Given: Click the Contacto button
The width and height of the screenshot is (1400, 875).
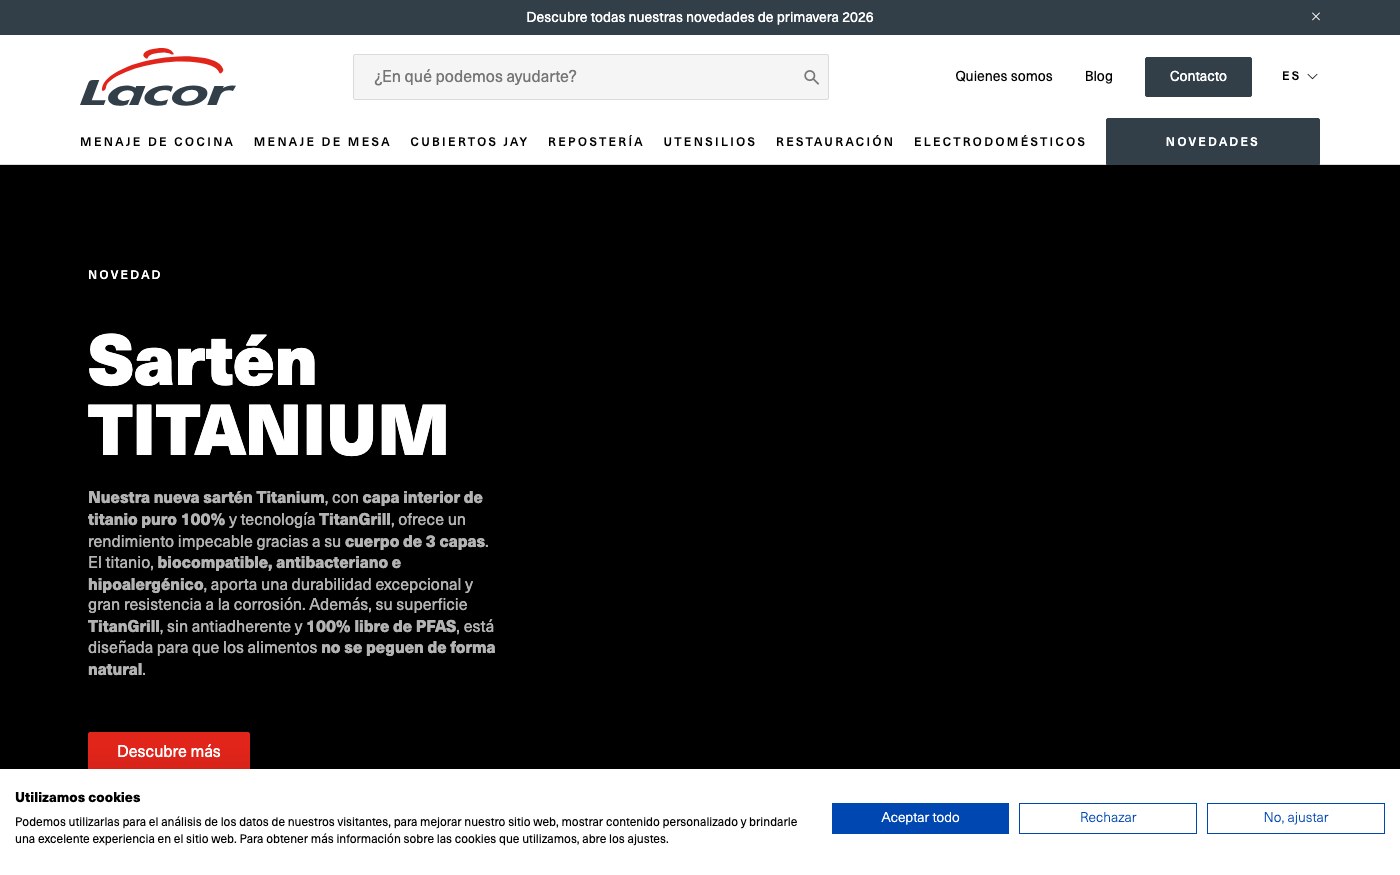Looking at the screenshot, I should point(1198,77).
